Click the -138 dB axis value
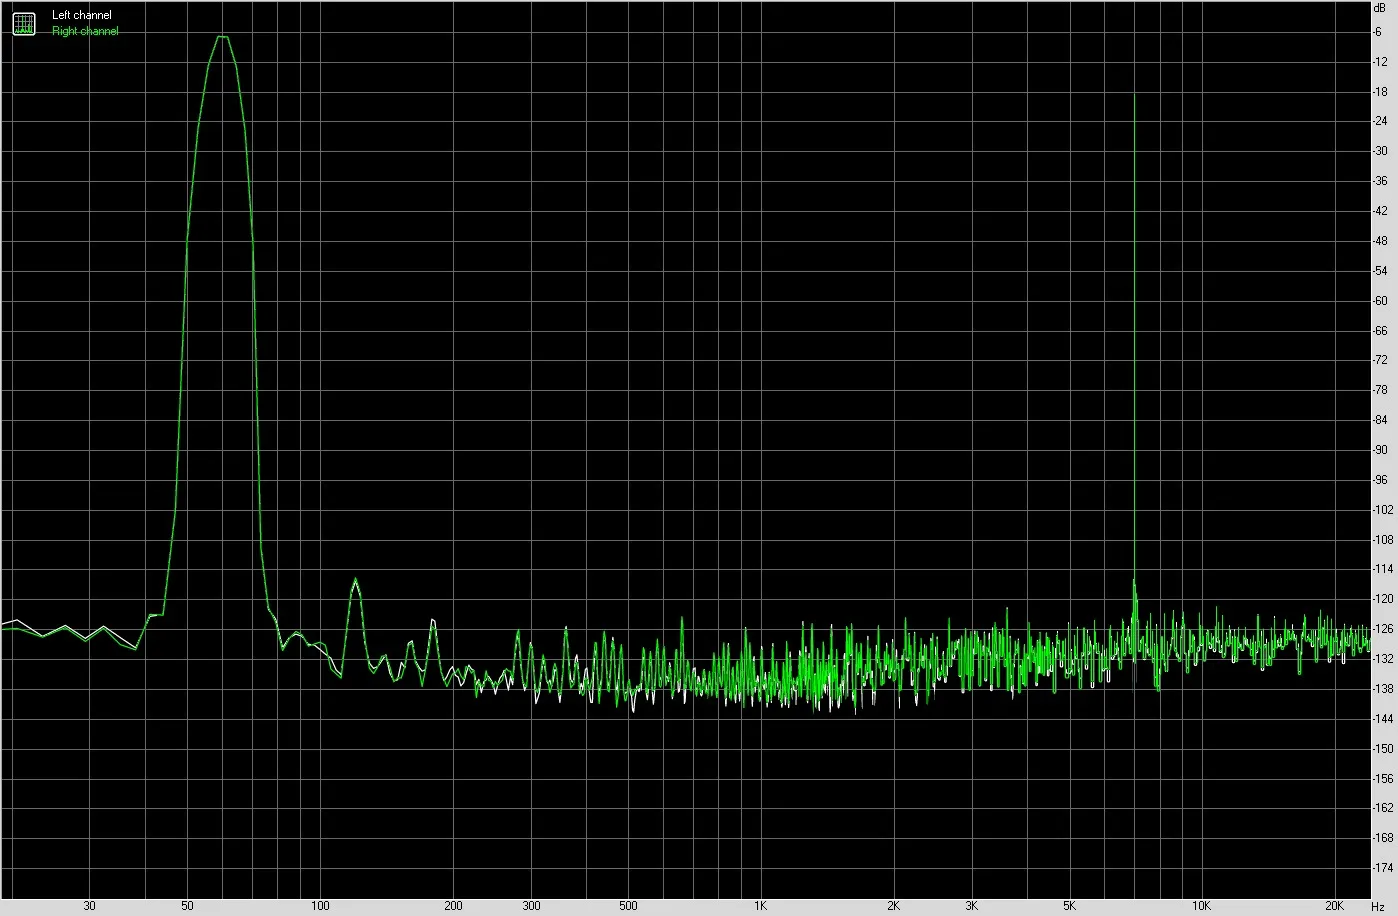Screen dimensions: 1398x916 click(x=1382, y=689)
